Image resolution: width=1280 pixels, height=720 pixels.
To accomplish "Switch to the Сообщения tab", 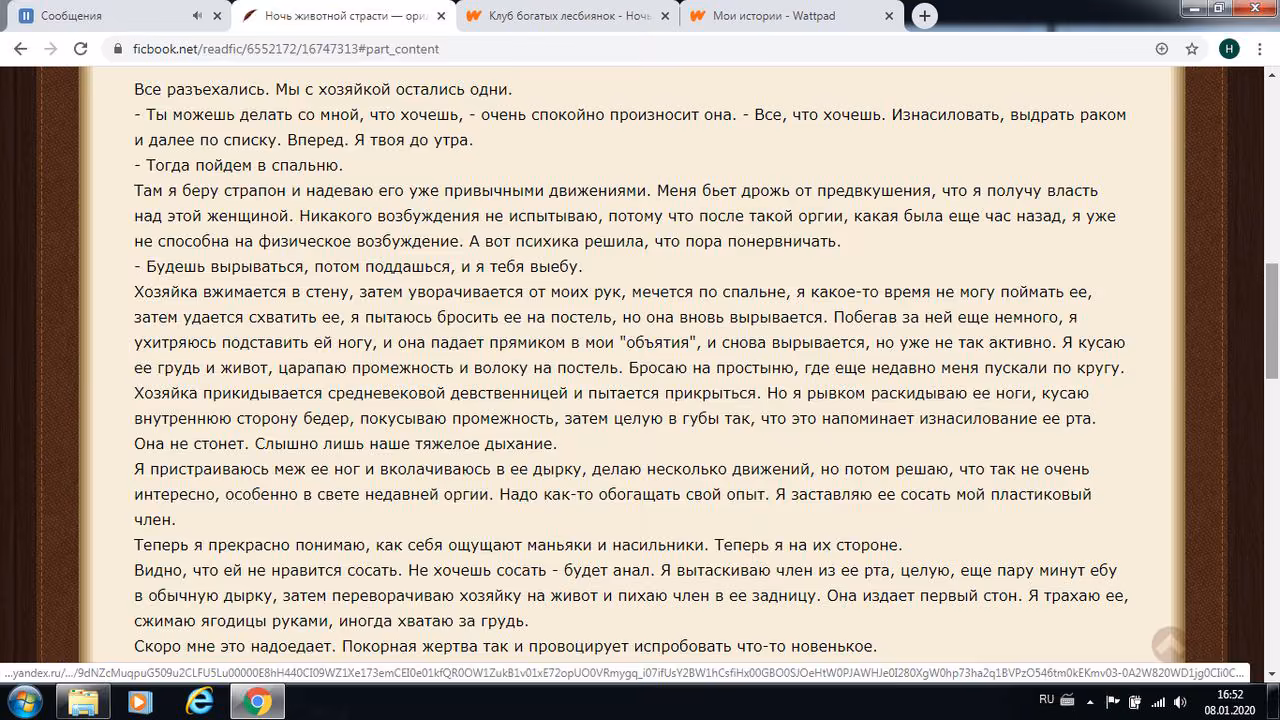I will tap(118, 16).
